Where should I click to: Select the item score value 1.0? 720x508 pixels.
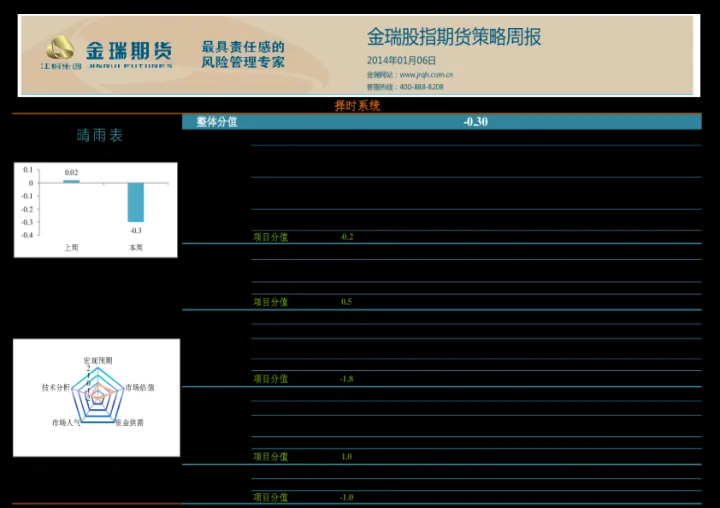click(347, 457)
